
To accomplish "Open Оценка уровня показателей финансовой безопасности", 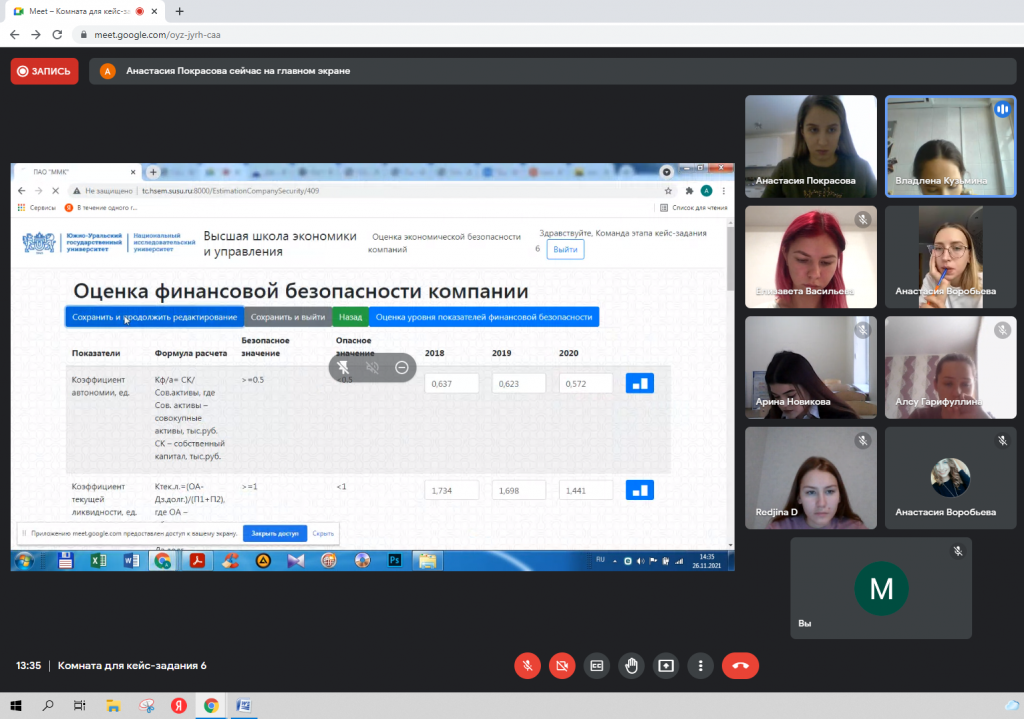I will [484, 317].
